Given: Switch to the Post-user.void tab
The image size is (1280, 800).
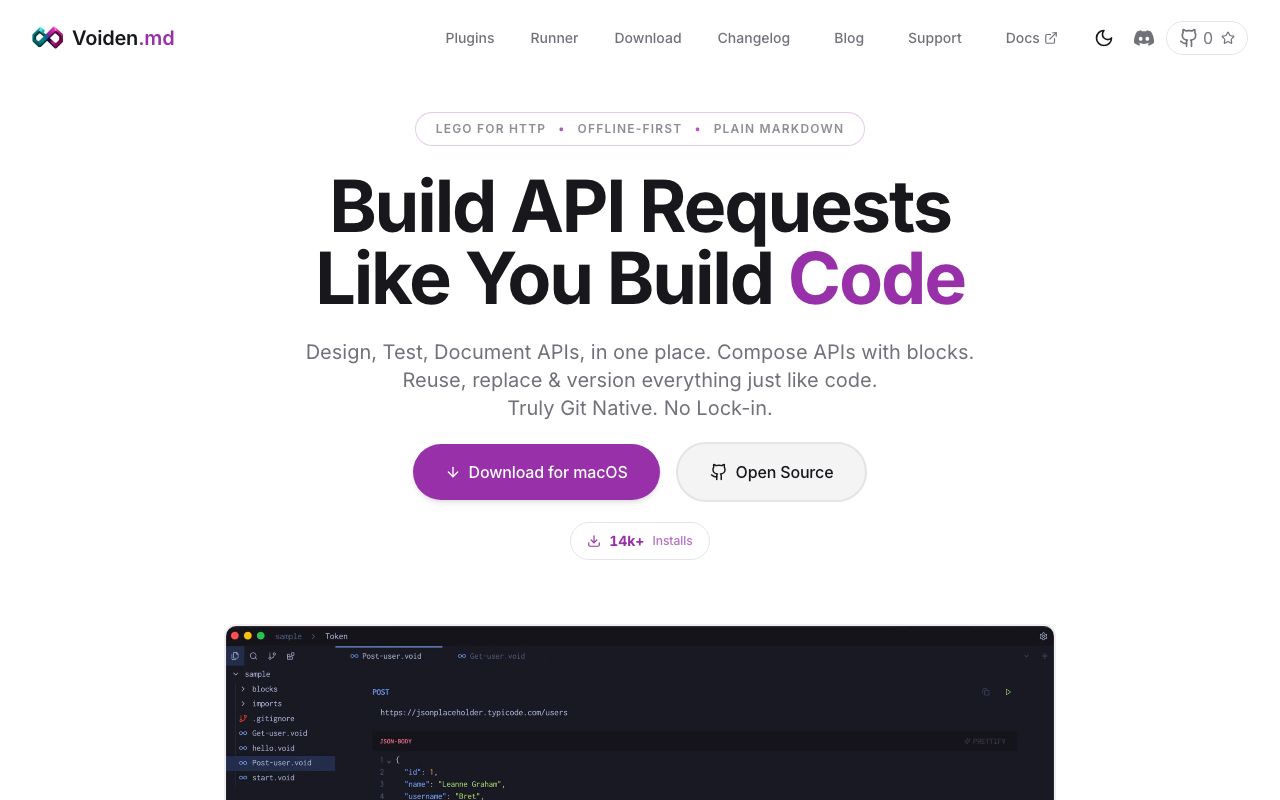Looking at the screenshot, I should (386, 656).
